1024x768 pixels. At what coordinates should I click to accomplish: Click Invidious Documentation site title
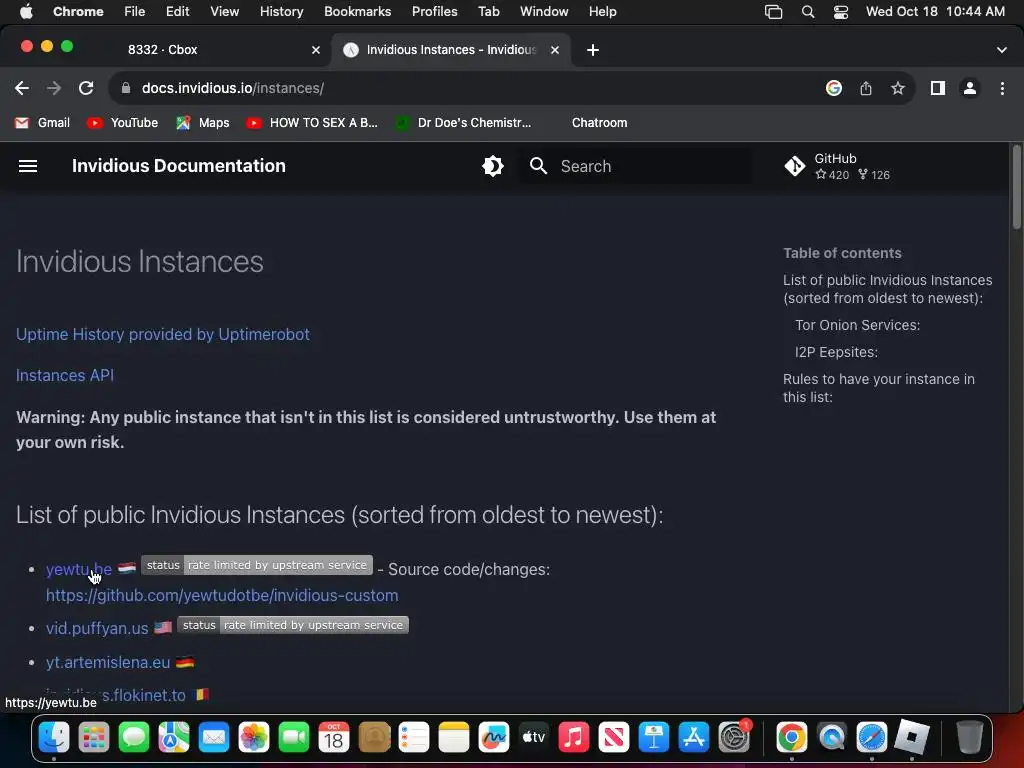[178, 166]
